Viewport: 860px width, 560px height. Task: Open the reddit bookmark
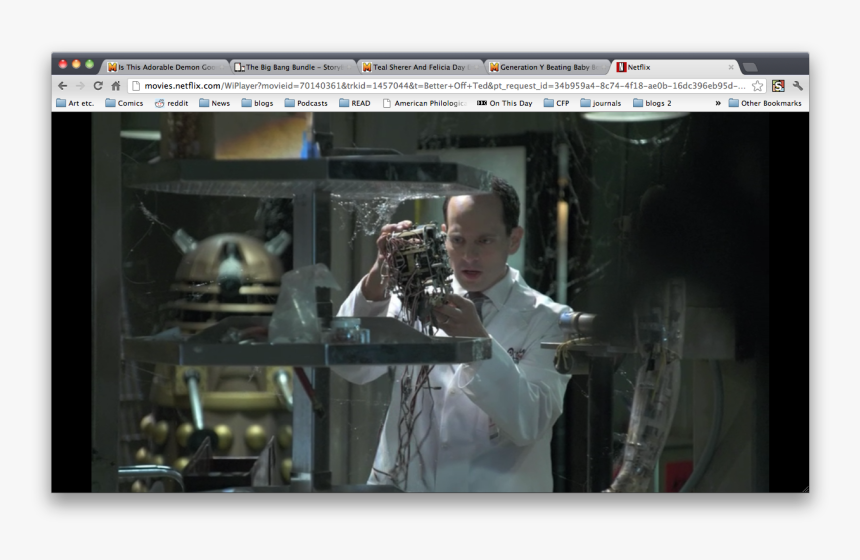coord(171,103)
